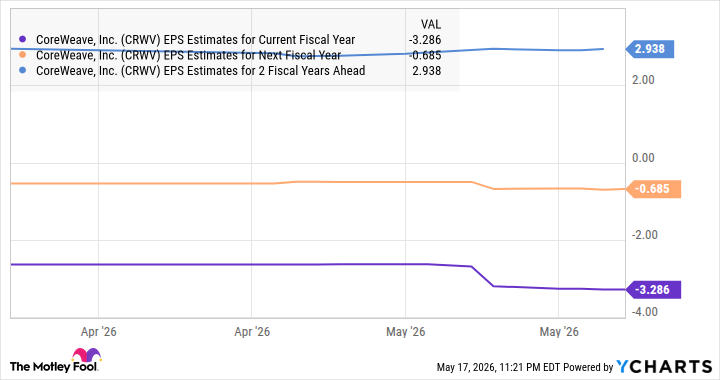The width and height of the screenshot is (720, 380).
Task: Click the Motley Fool logo text
Action: pyautogui.click(x=54, y=367)
